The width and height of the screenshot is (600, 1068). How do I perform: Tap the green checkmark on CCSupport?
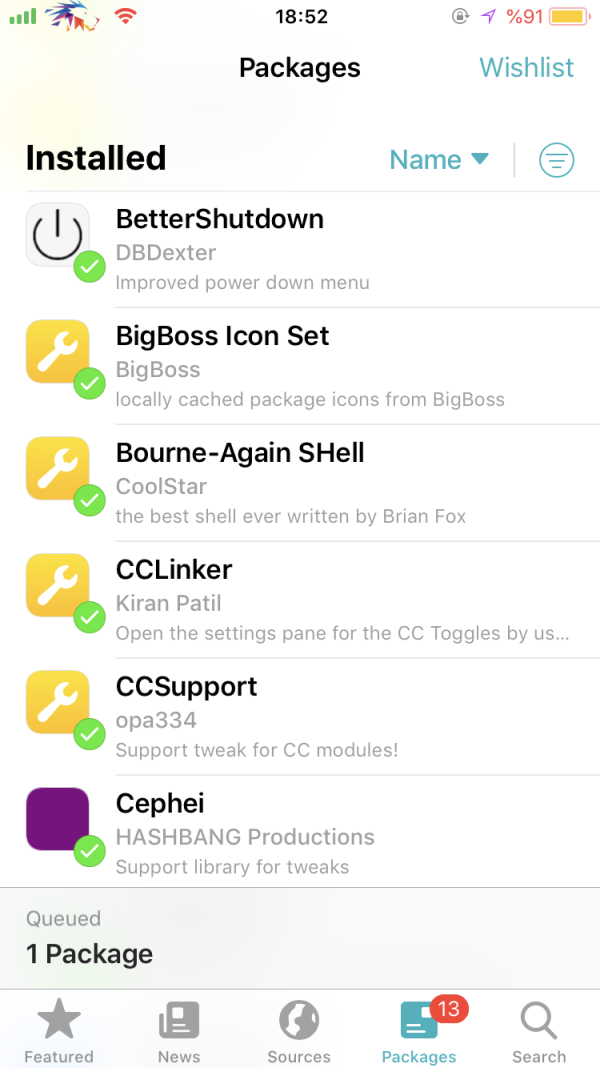coord(89,734)
